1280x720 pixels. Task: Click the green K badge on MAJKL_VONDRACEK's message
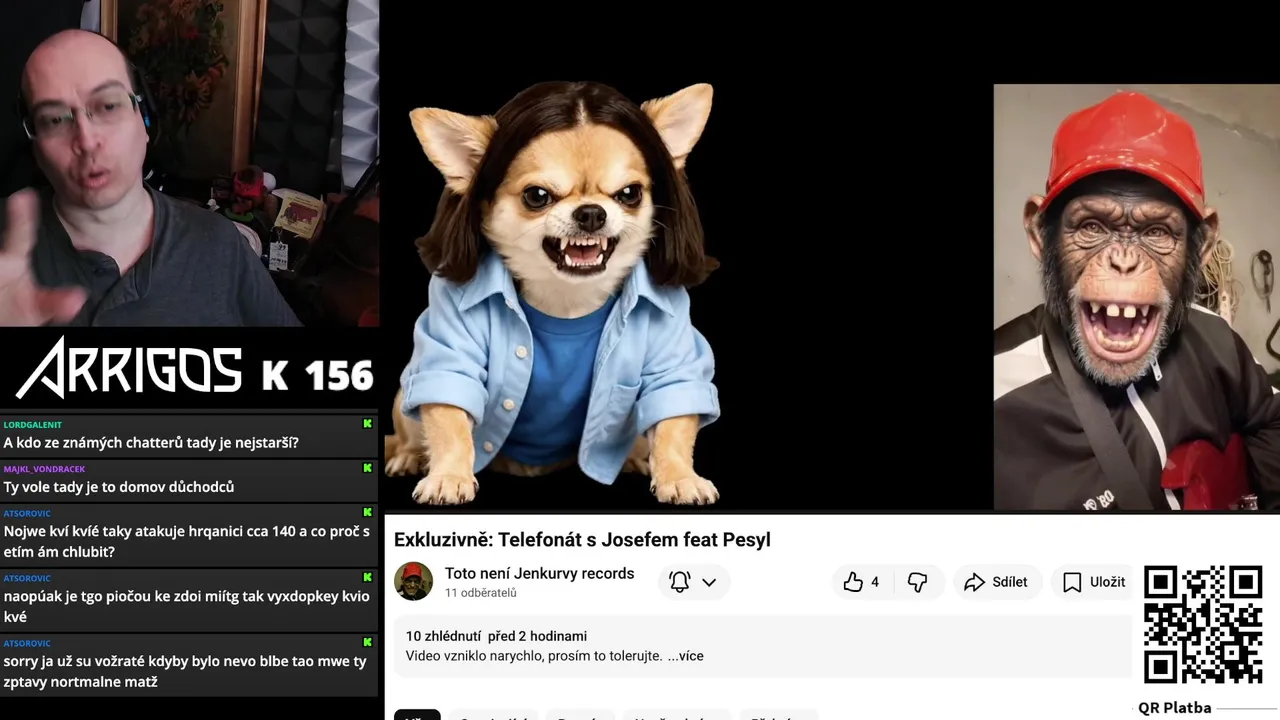368,468
